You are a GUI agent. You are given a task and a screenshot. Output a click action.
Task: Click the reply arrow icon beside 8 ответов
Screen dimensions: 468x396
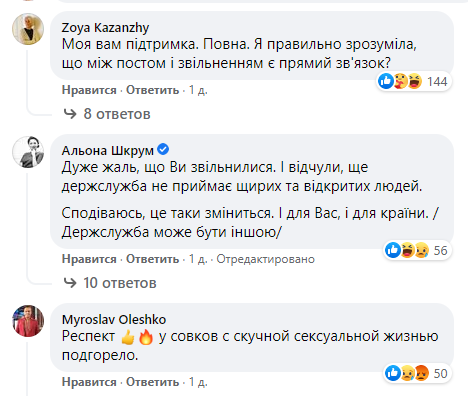coord(70,114)
